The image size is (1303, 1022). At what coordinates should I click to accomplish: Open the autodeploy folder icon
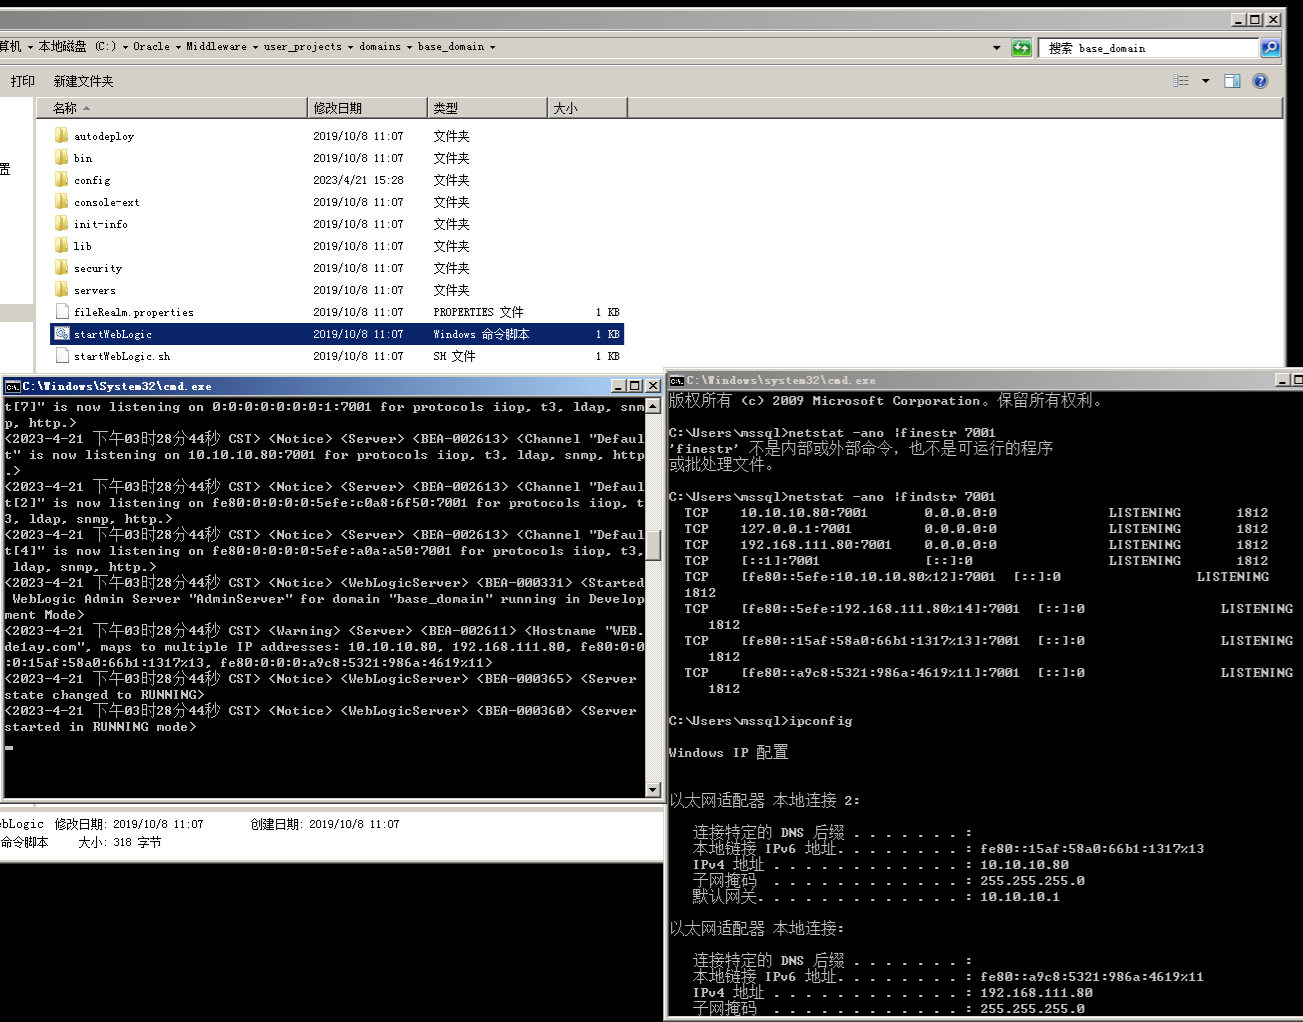[x=62, y=135]
